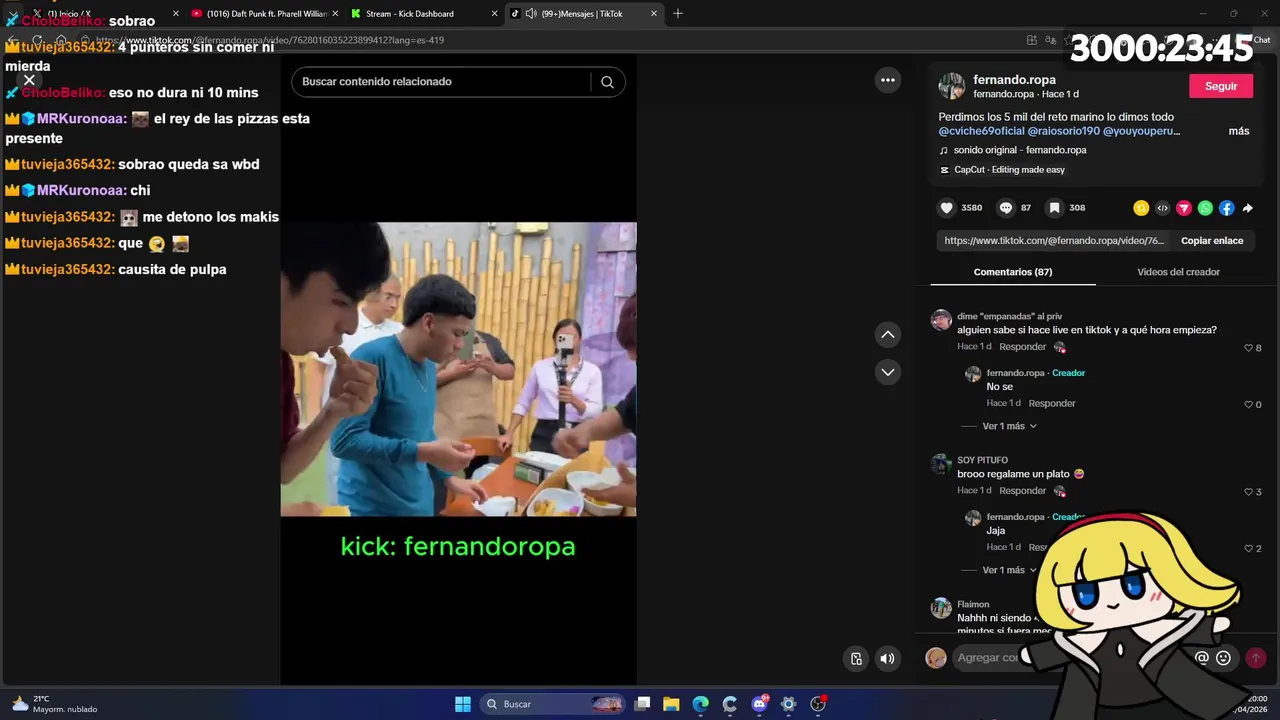1280x720 pixels.
Task: Open comments via the speech bubble icon
Action: pos(1006,208)
